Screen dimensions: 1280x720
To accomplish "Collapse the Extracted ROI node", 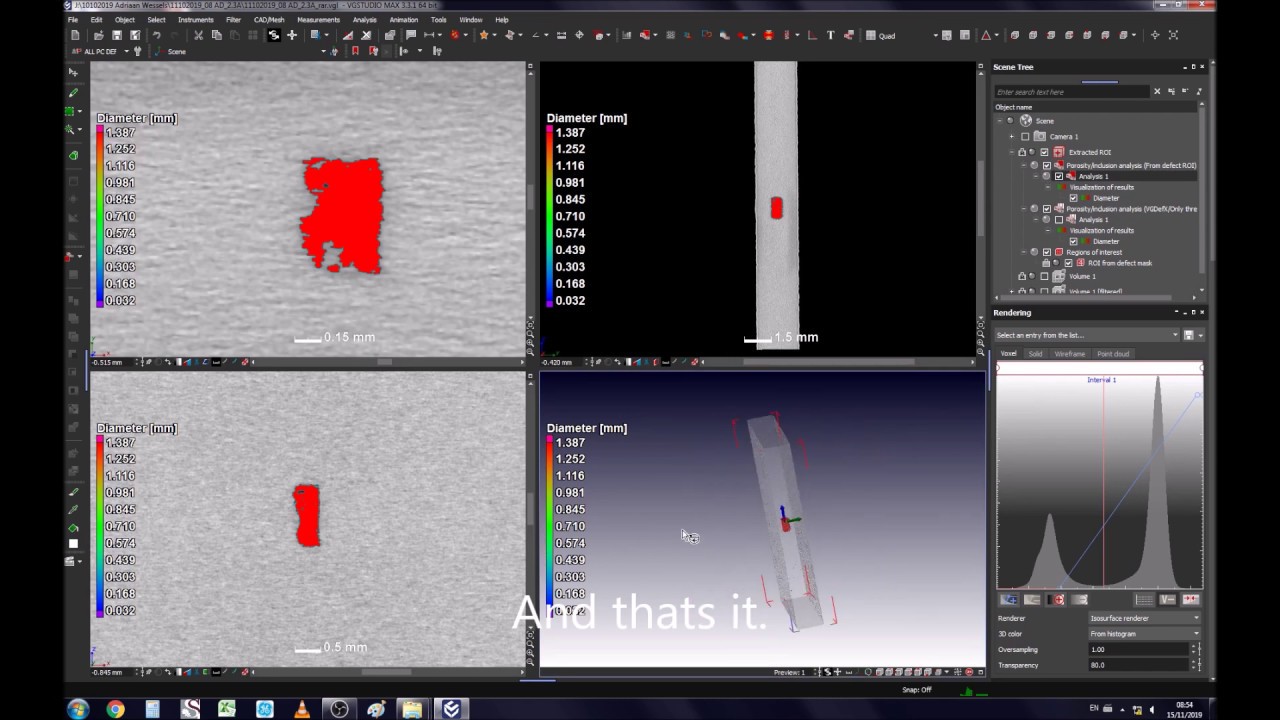I will tap(1011, 152).
